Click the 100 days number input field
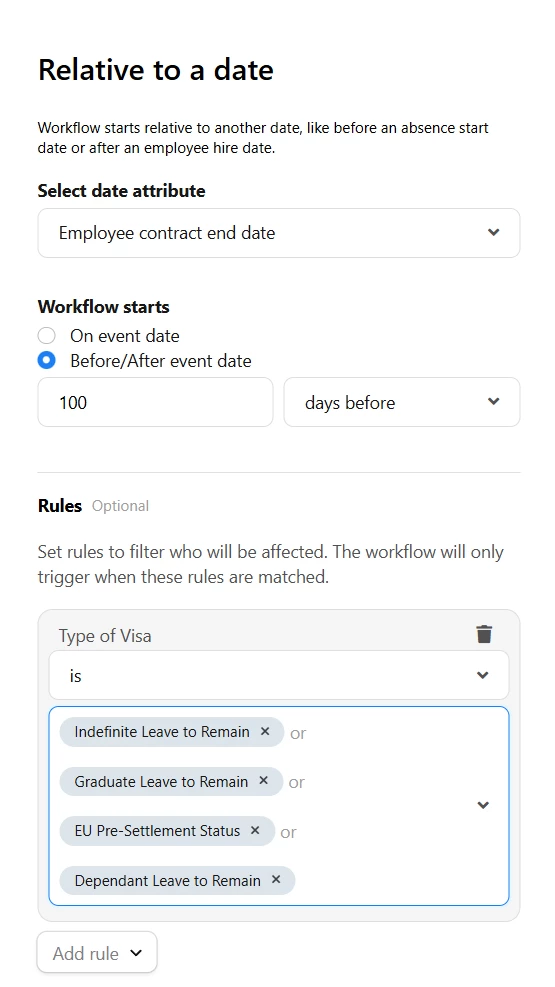The image size is (555, 987). pyautogui.click(x=155, y=402)
